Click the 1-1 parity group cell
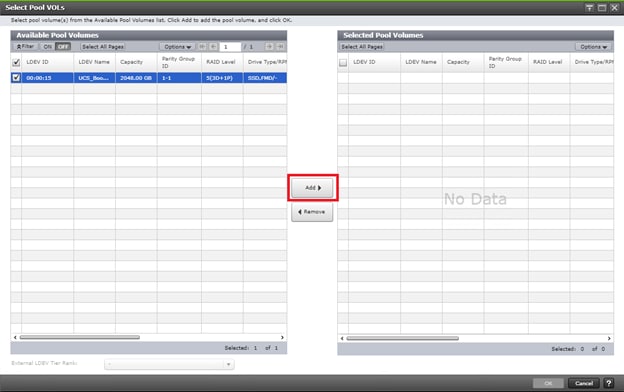624x392 pixels. point(179,78)
